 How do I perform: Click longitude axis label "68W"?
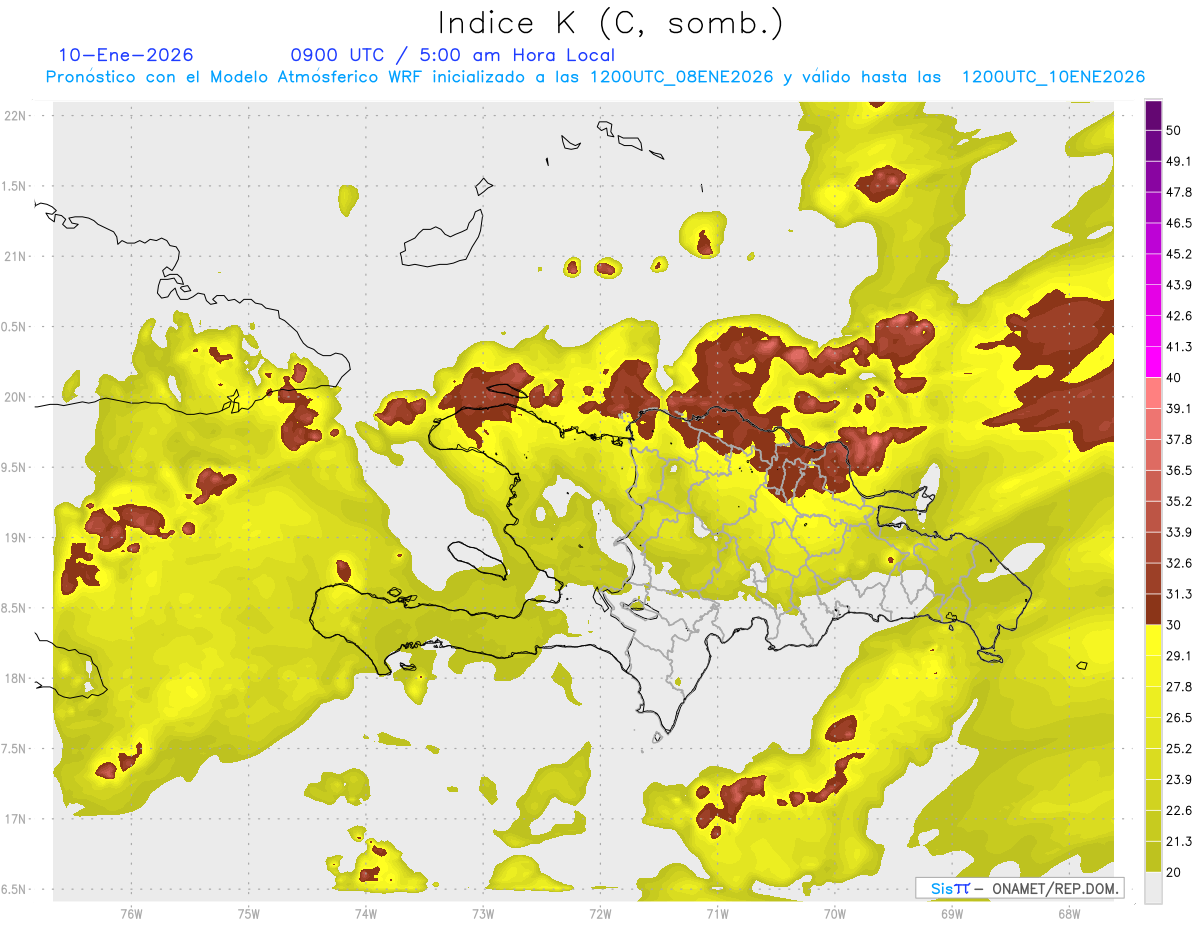(1068, 913)
